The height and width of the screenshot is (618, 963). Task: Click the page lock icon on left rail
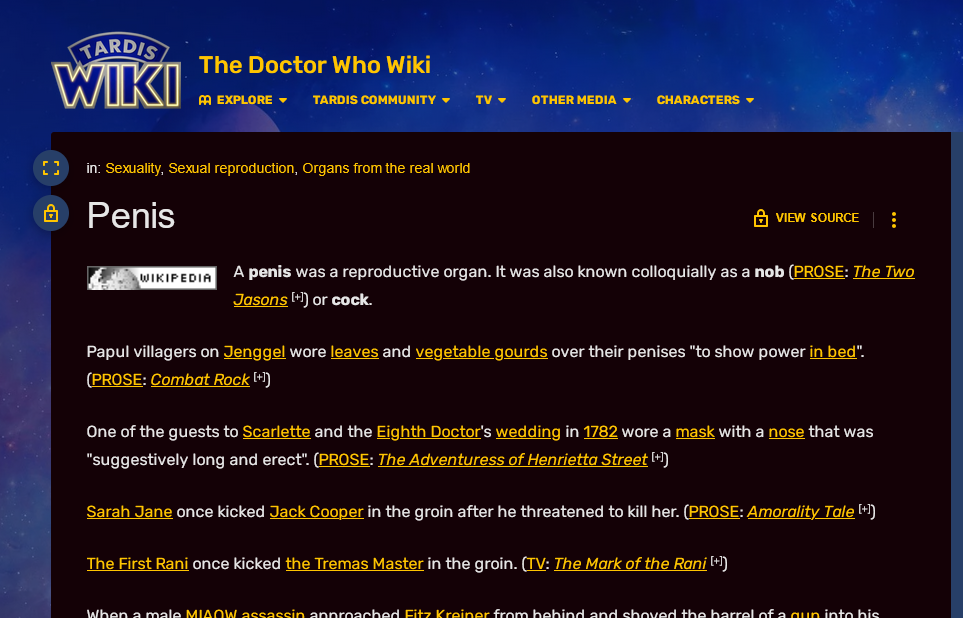click(x=51, y=213)
